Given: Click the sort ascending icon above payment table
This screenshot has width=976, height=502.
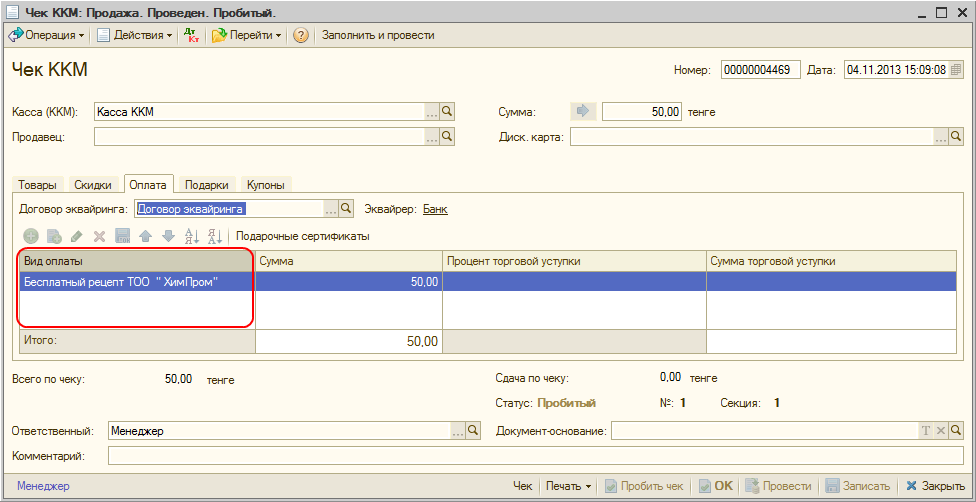Looking at the screenshot, I should coord(191,236).
